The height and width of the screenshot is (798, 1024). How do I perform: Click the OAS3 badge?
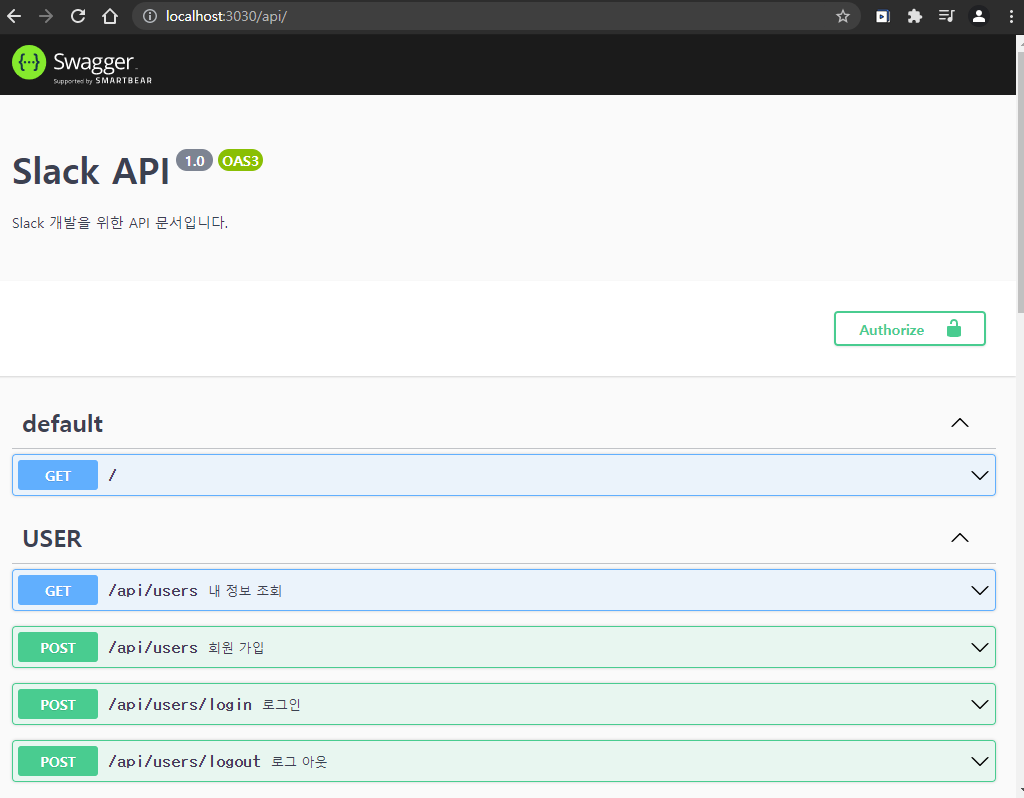coord(240,161)
